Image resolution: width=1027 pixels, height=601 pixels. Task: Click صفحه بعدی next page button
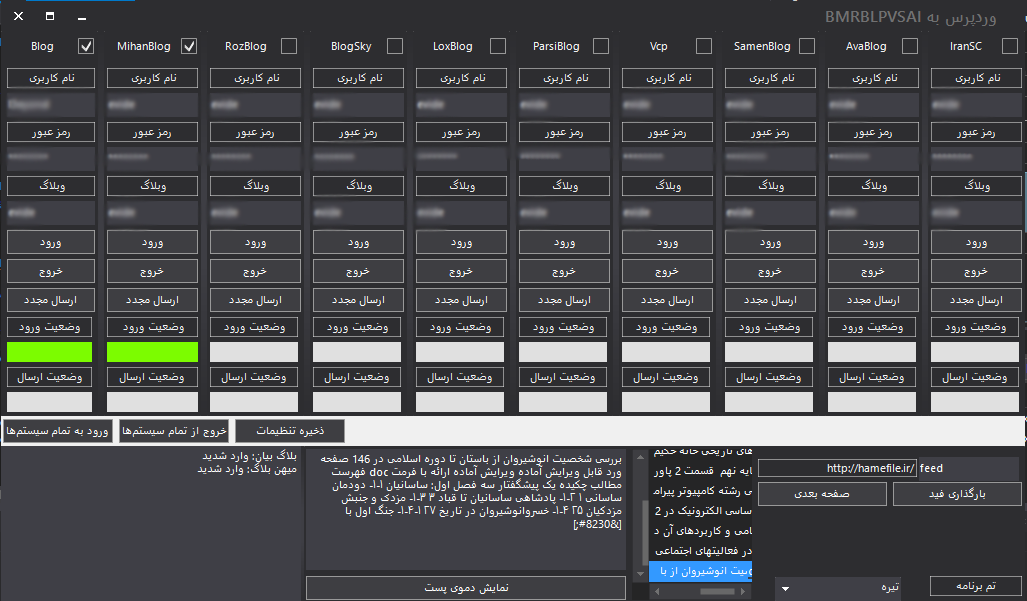(822, 494)
